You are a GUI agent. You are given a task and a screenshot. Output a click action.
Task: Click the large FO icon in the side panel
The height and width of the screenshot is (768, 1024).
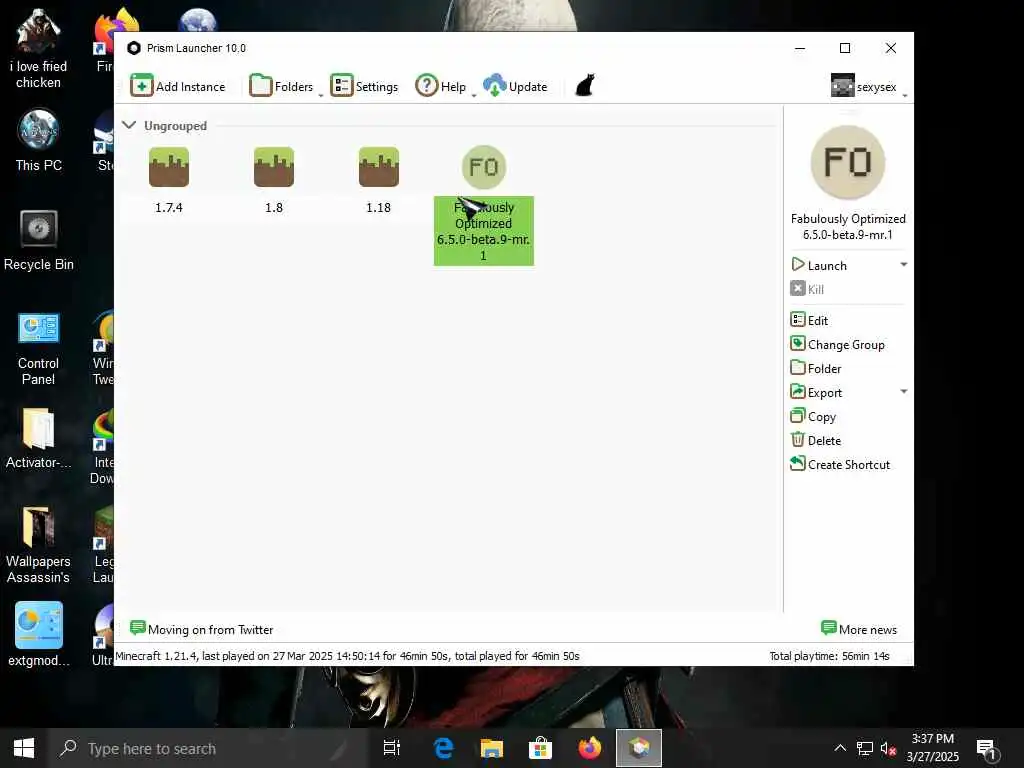click(x=848, y=162)
